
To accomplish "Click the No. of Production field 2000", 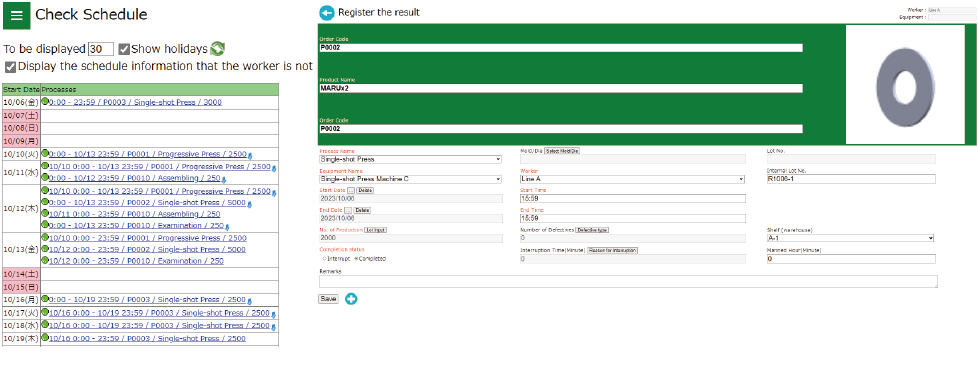I will coord(410,238).
